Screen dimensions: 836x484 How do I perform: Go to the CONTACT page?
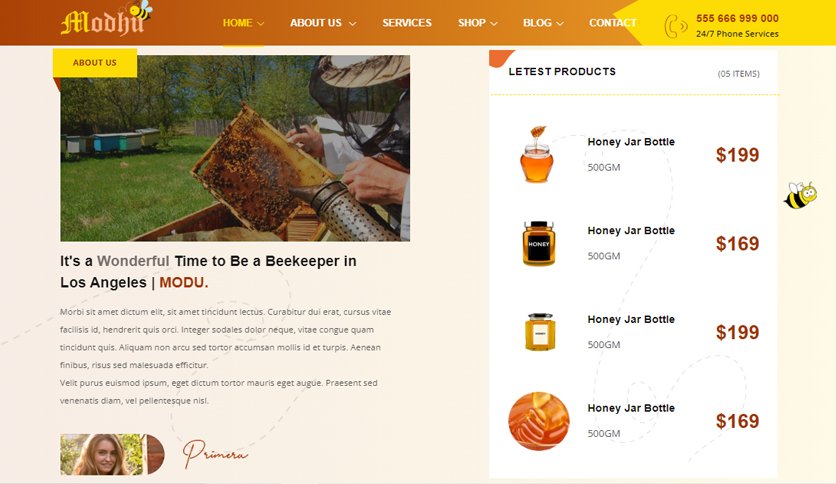(x=613, y=23)
